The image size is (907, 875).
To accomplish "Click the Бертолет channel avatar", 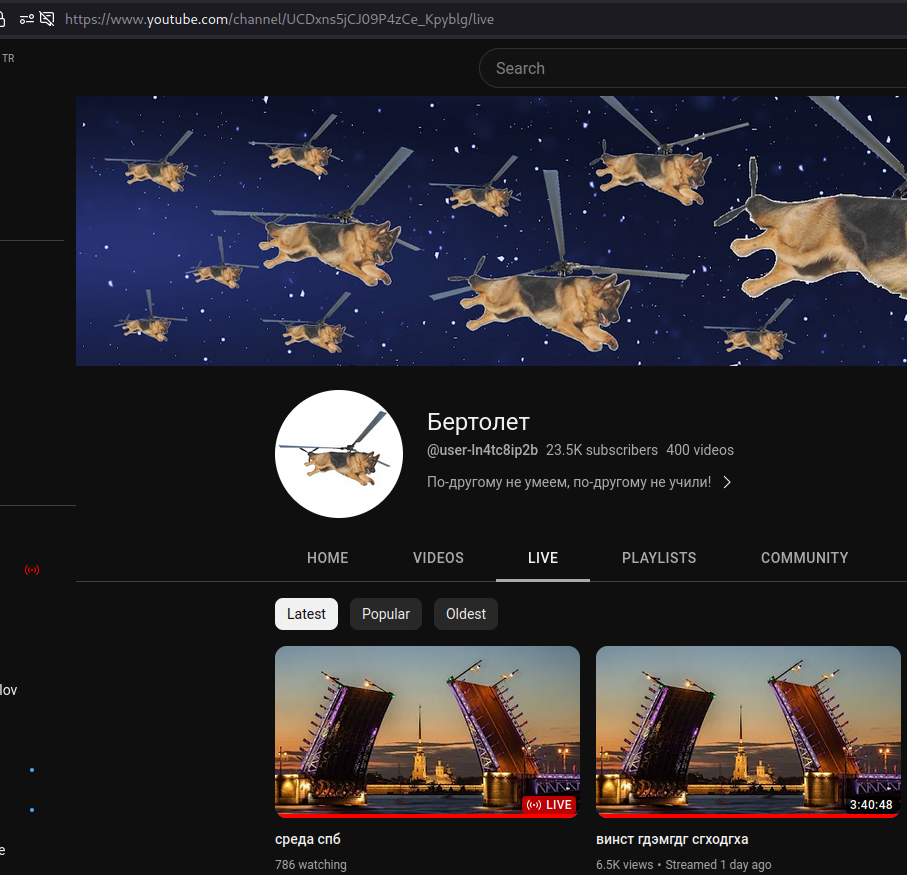I will pyautogui.click(x=339, y=454).
